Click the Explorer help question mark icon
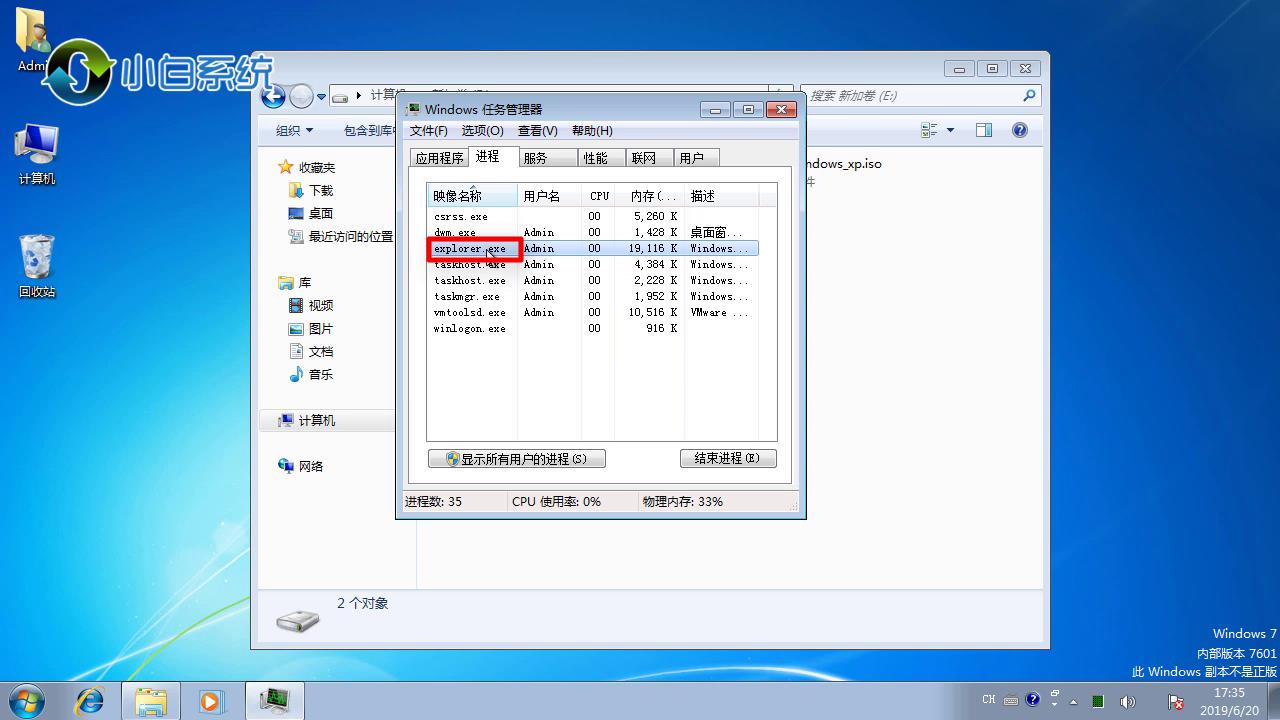This screenshot has height=720, width=1280. coord(1020,131)
